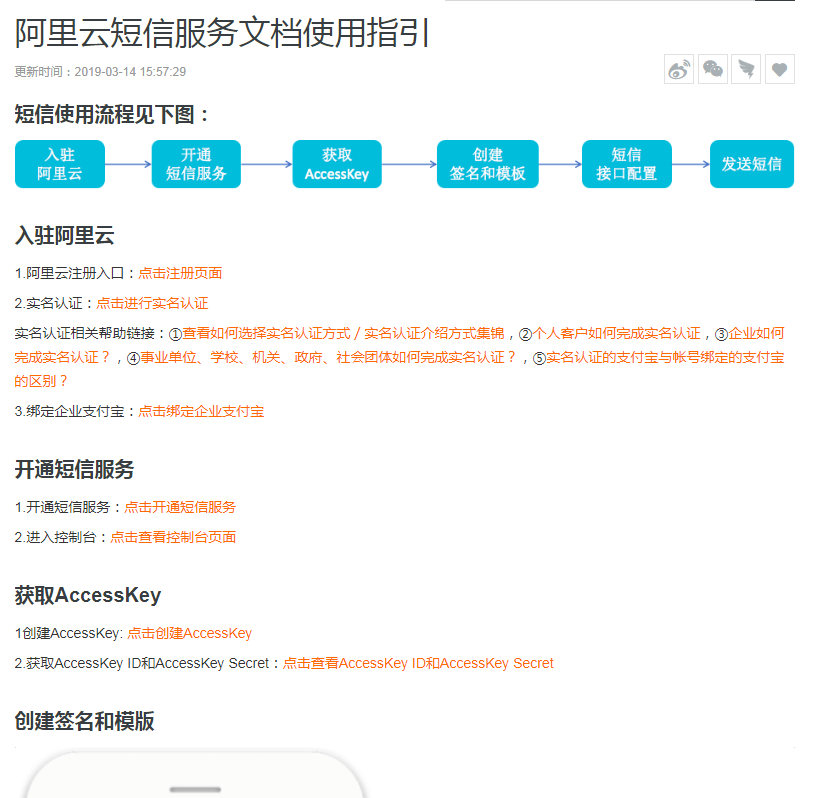
Task: Click the phone mockup image at bottom
Action: coord(195,775)
